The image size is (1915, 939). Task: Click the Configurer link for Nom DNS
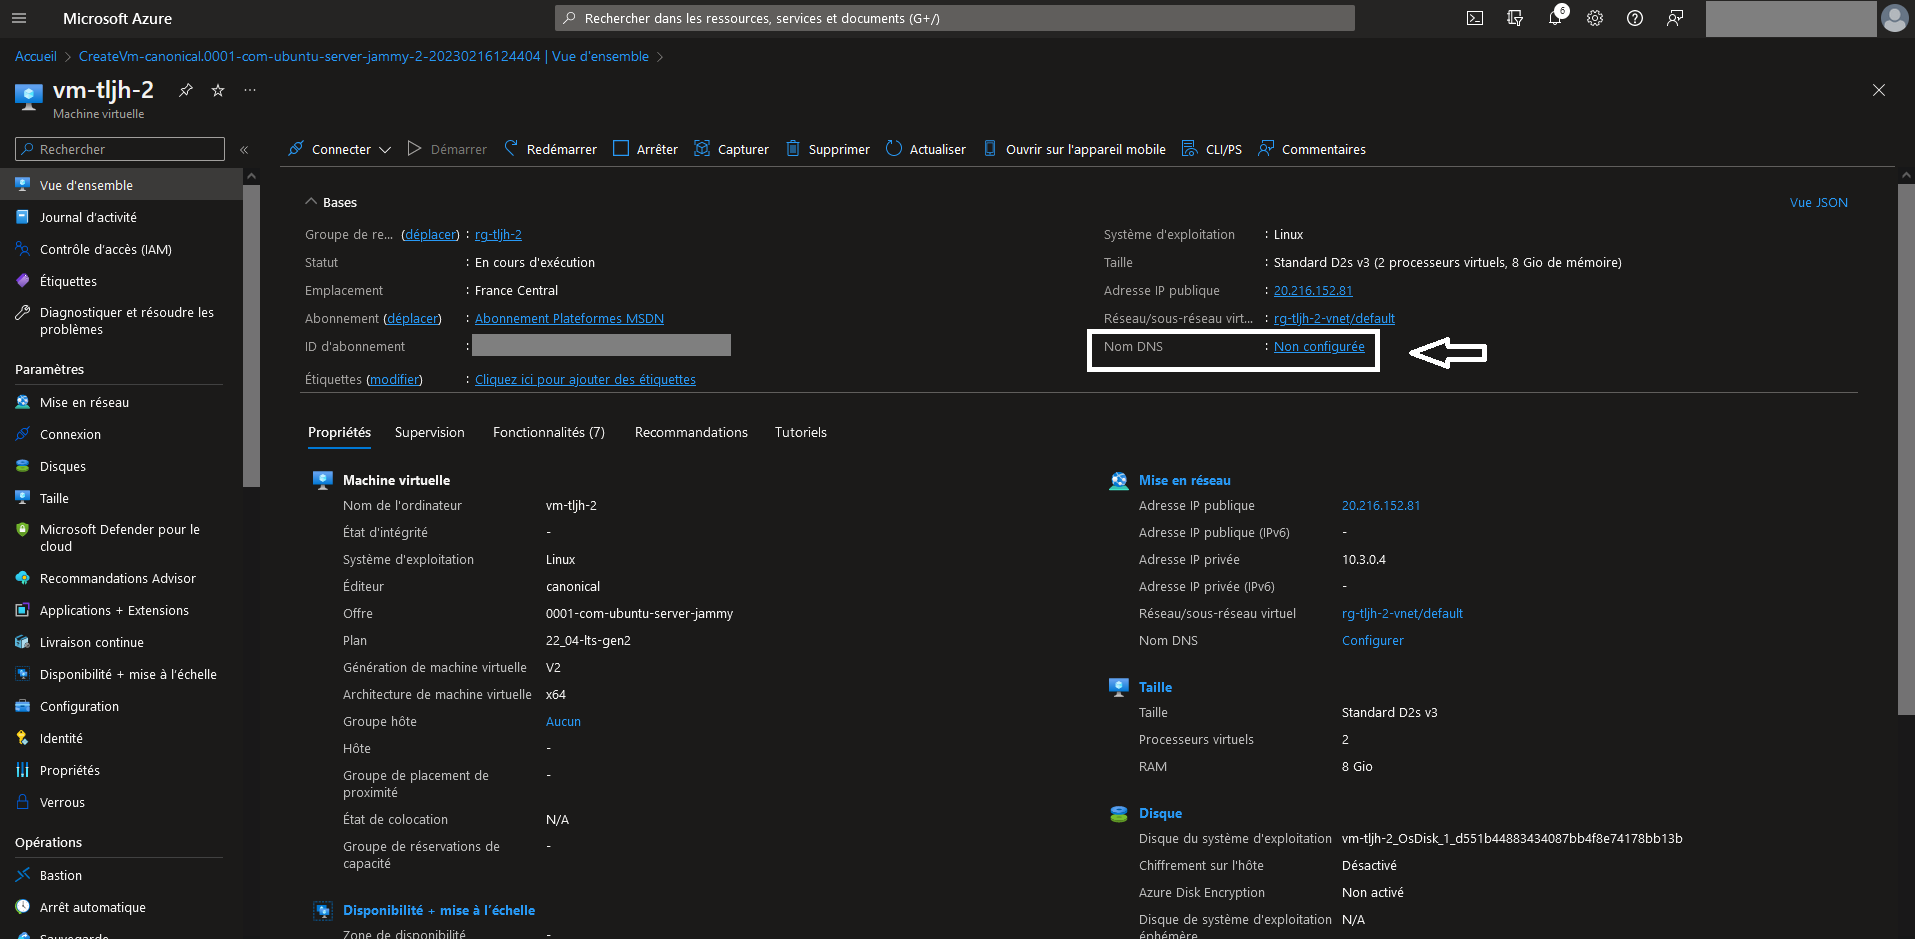pyautogui.click(x=1373, y=640)
